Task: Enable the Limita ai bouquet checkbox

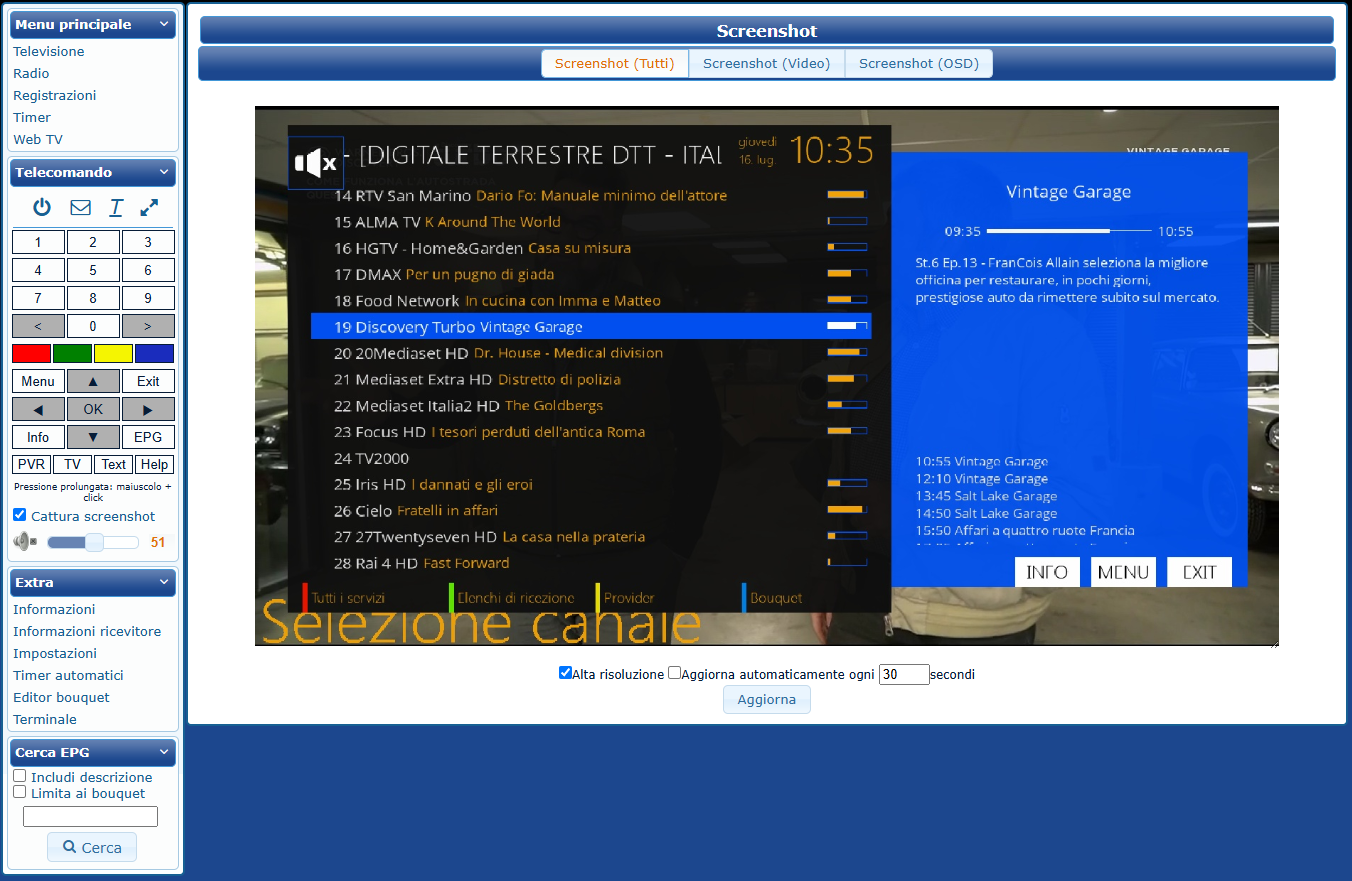Action: click(20, 792)
